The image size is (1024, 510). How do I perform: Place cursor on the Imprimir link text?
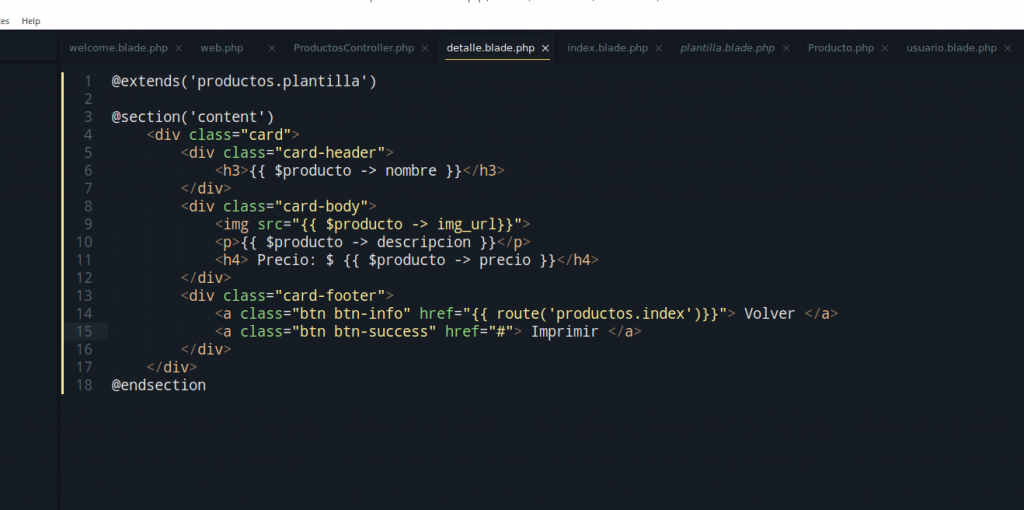coord(564,331)
